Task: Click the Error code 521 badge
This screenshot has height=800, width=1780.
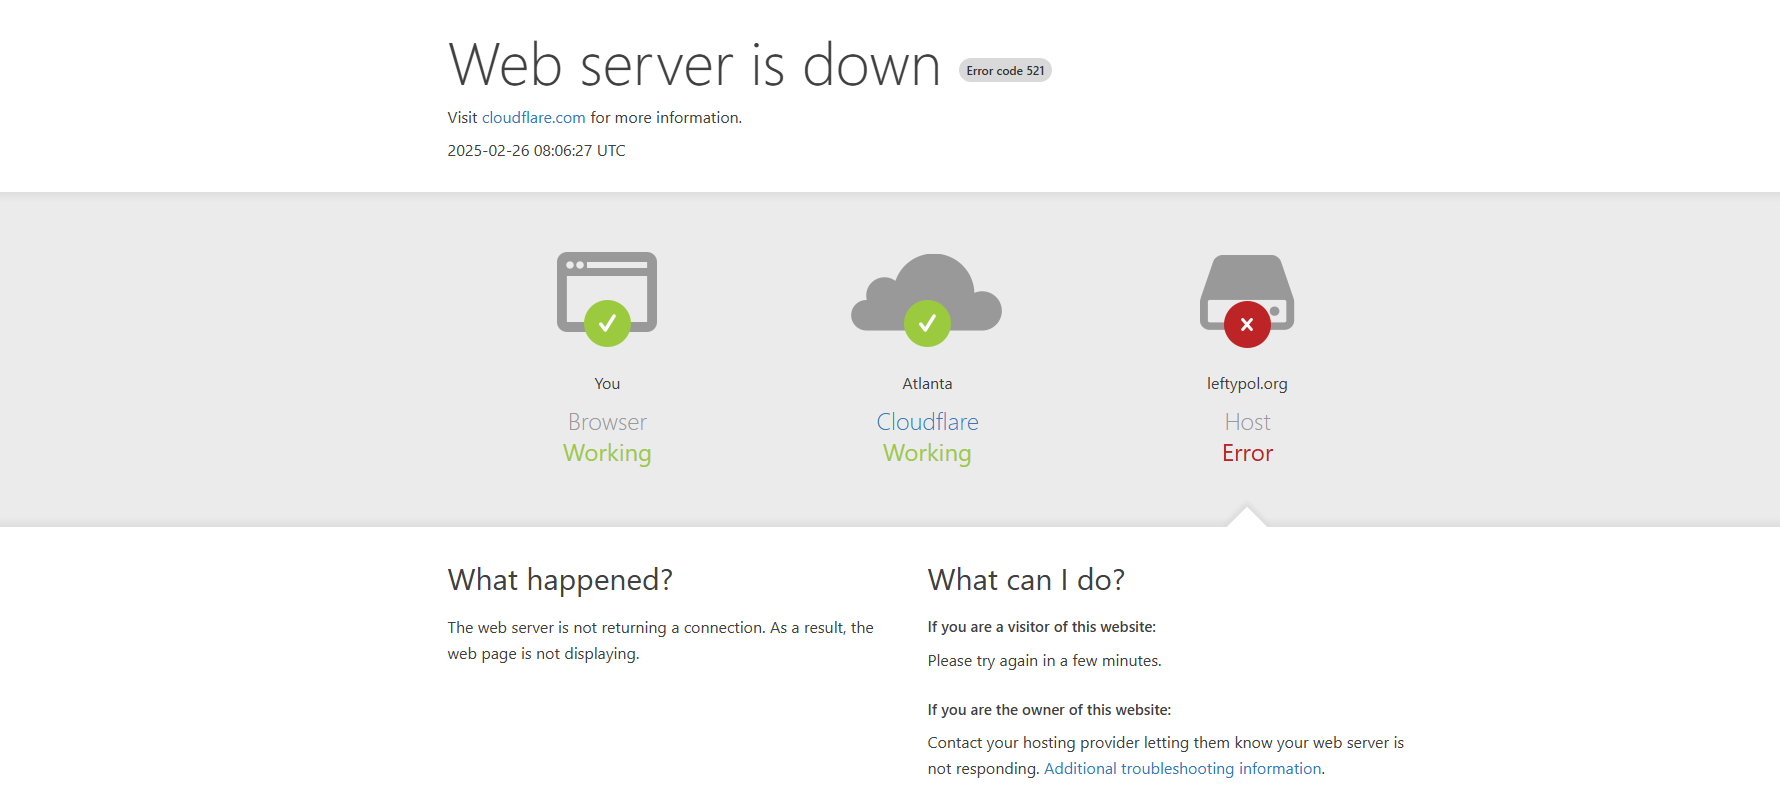Action: click(x=1005, y=70)
